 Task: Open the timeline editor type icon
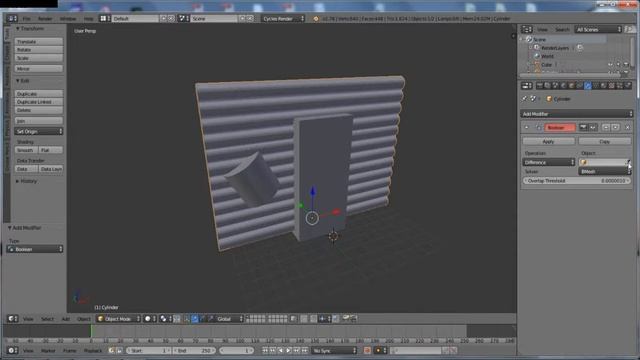tap(13, 350)
